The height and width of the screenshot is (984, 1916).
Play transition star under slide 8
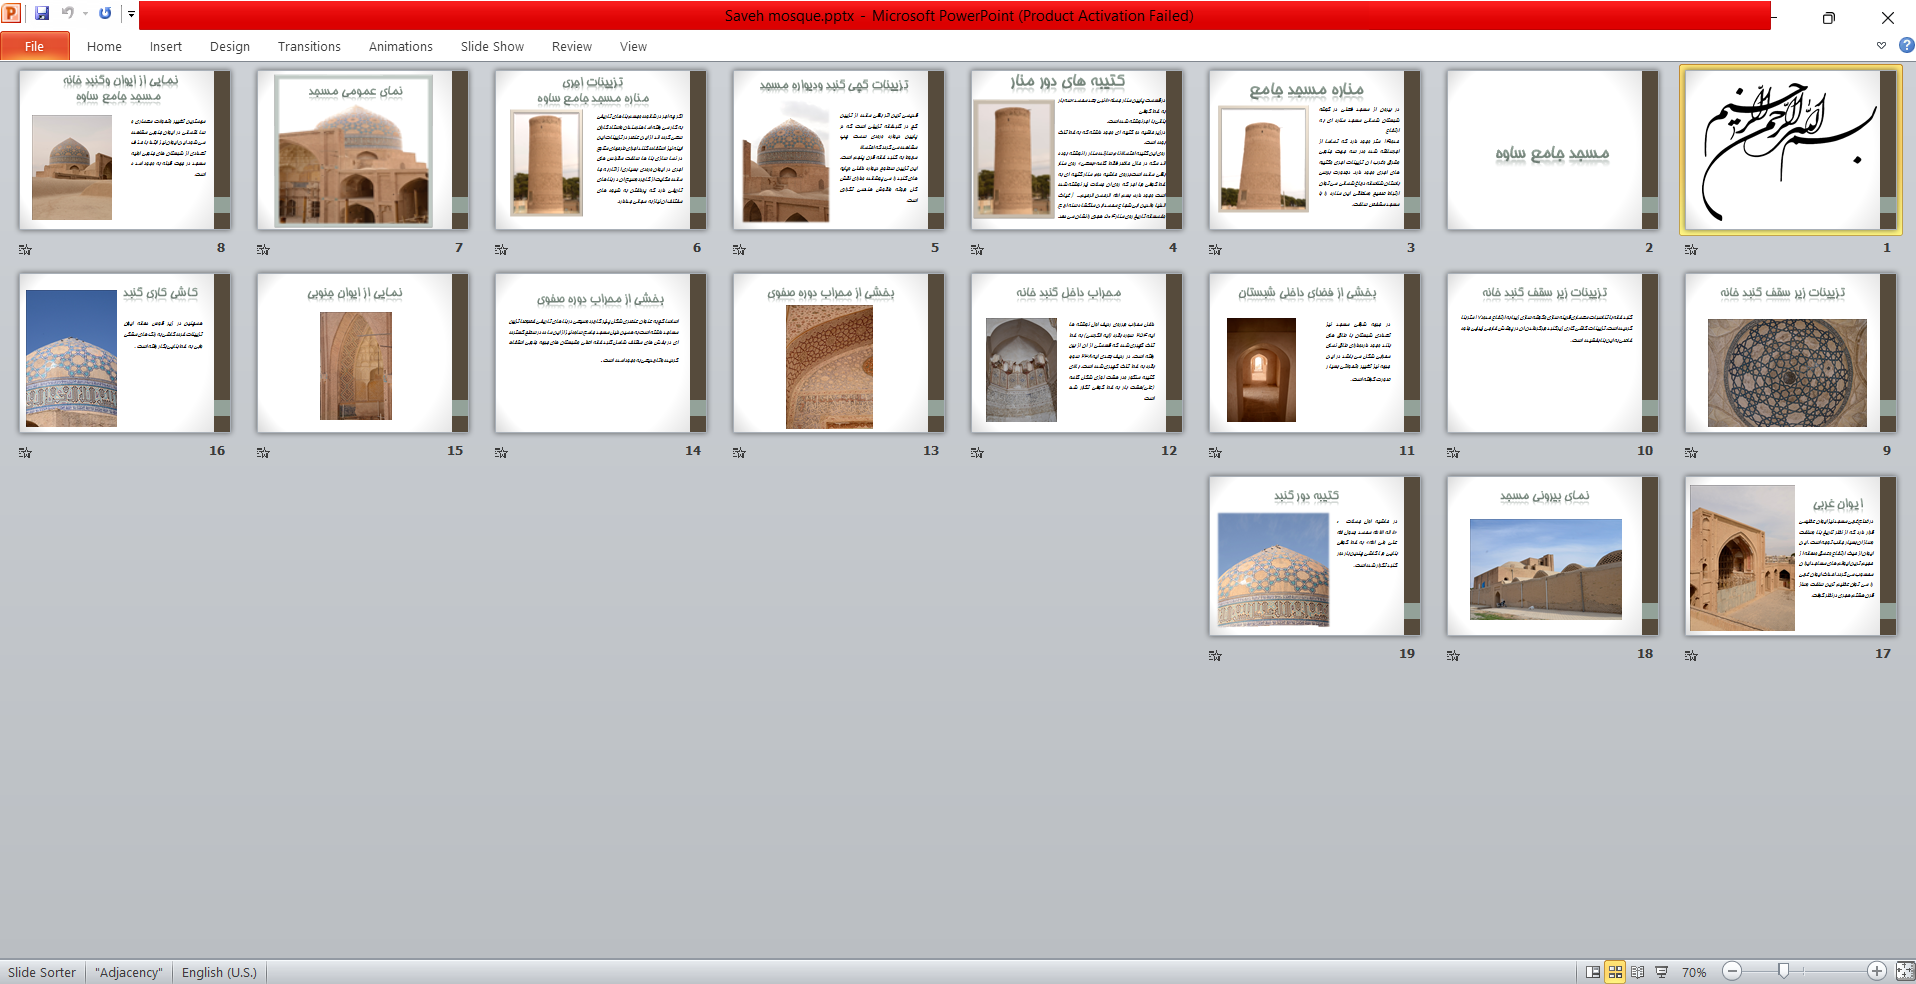click(x=25, y=249)
